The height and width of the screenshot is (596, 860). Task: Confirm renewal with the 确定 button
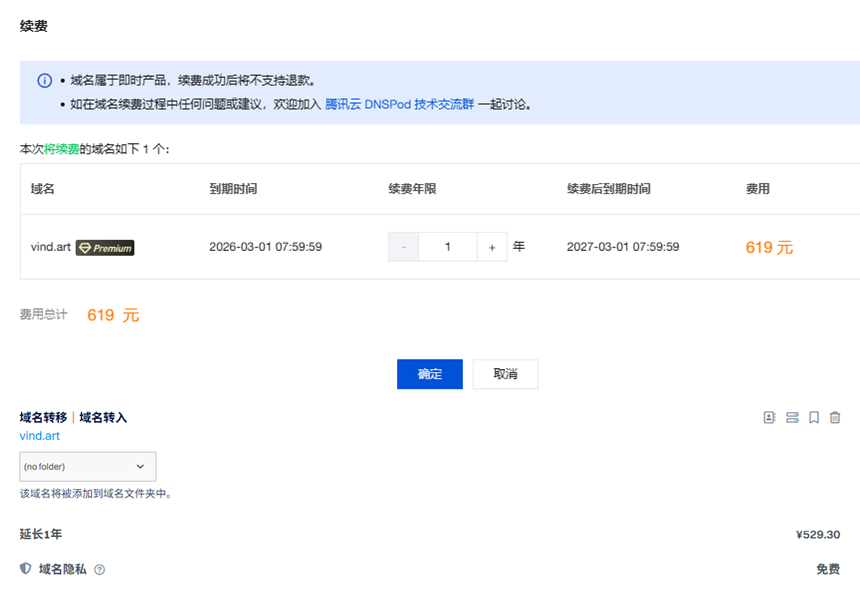(430, 374)
